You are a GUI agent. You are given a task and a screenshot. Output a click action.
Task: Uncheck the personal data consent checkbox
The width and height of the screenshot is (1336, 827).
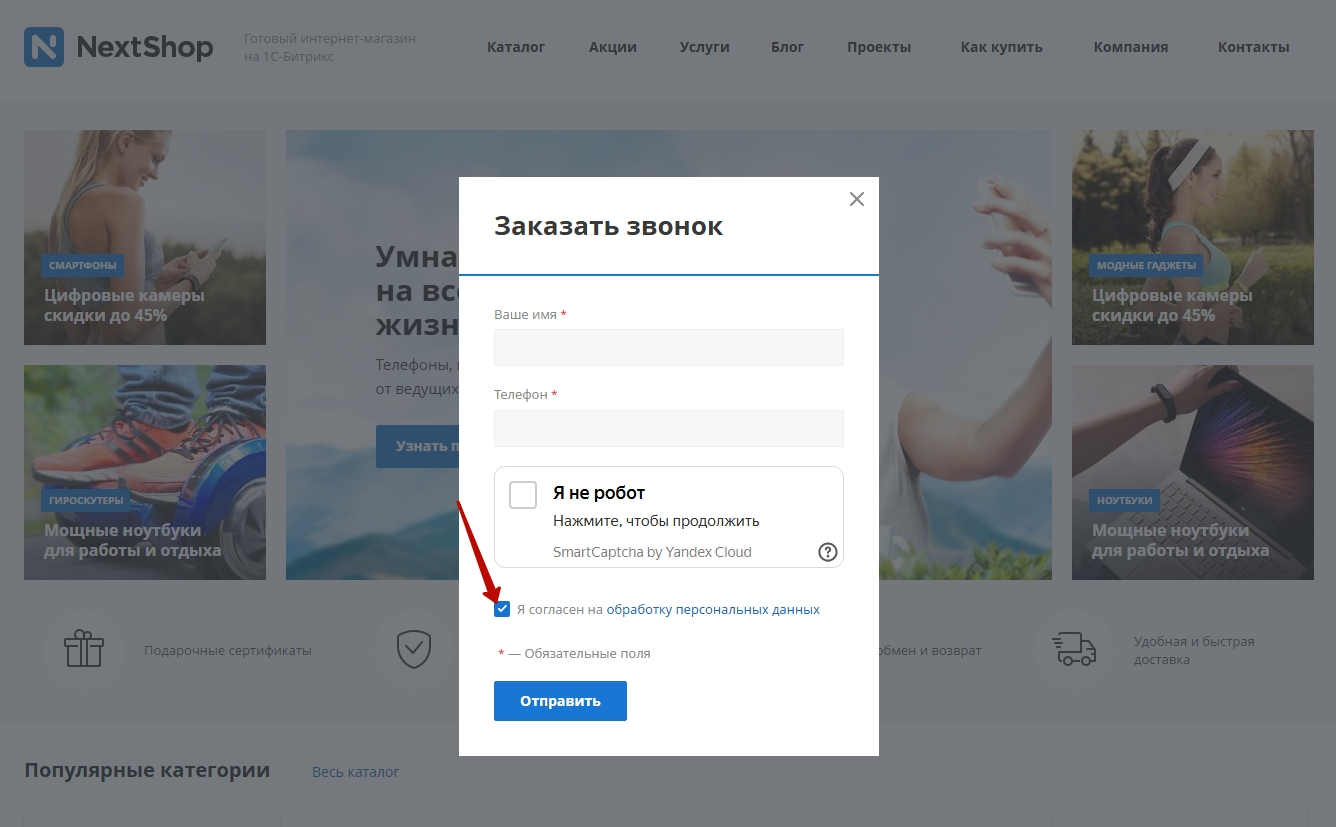pyautogui.click(x=502, y=609)
